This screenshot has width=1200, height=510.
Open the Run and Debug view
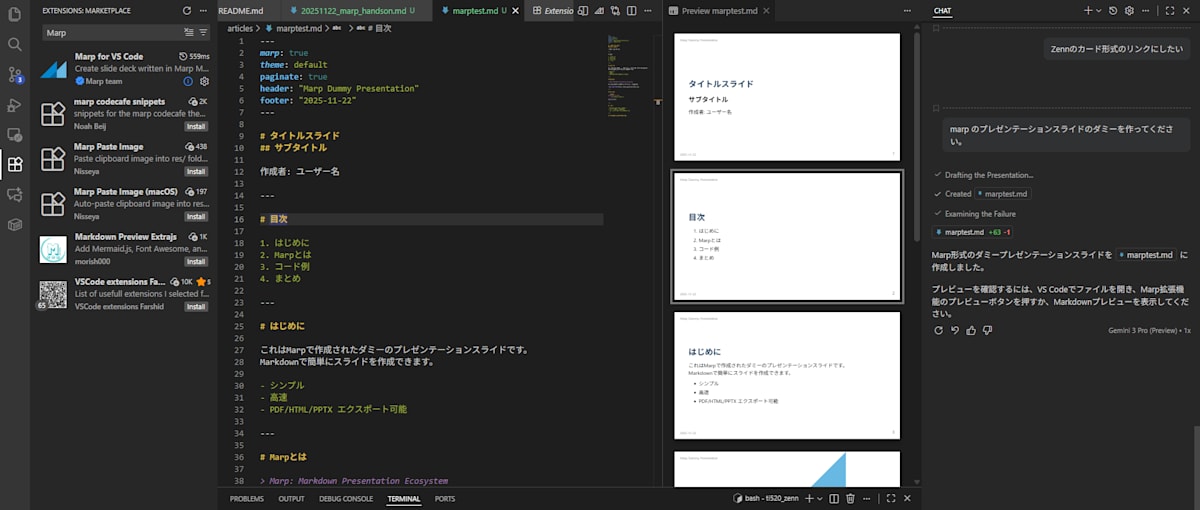click(x=14, y=105)
